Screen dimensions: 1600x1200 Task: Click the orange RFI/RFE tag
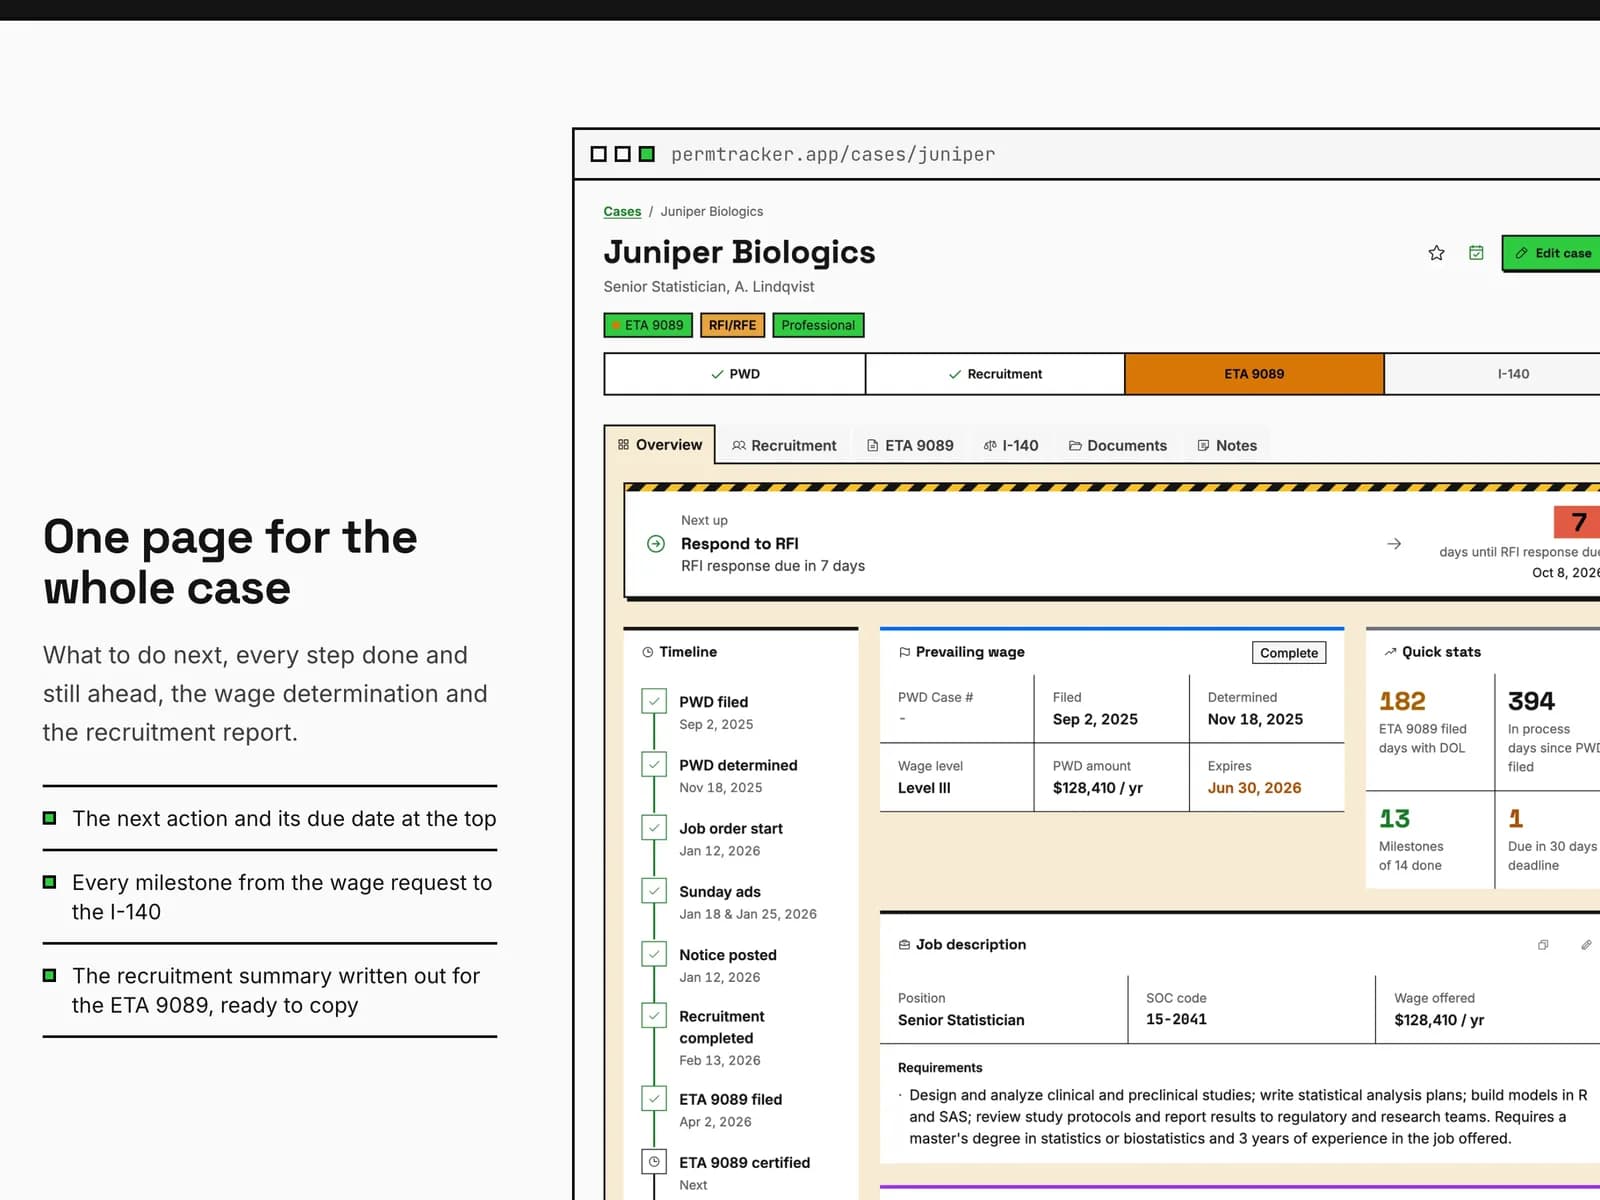click(x=732, y=325)
